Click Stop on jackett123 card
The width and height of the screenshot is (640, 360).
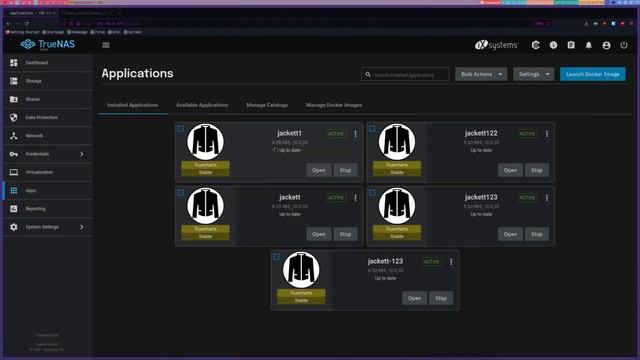pos(537,234)
